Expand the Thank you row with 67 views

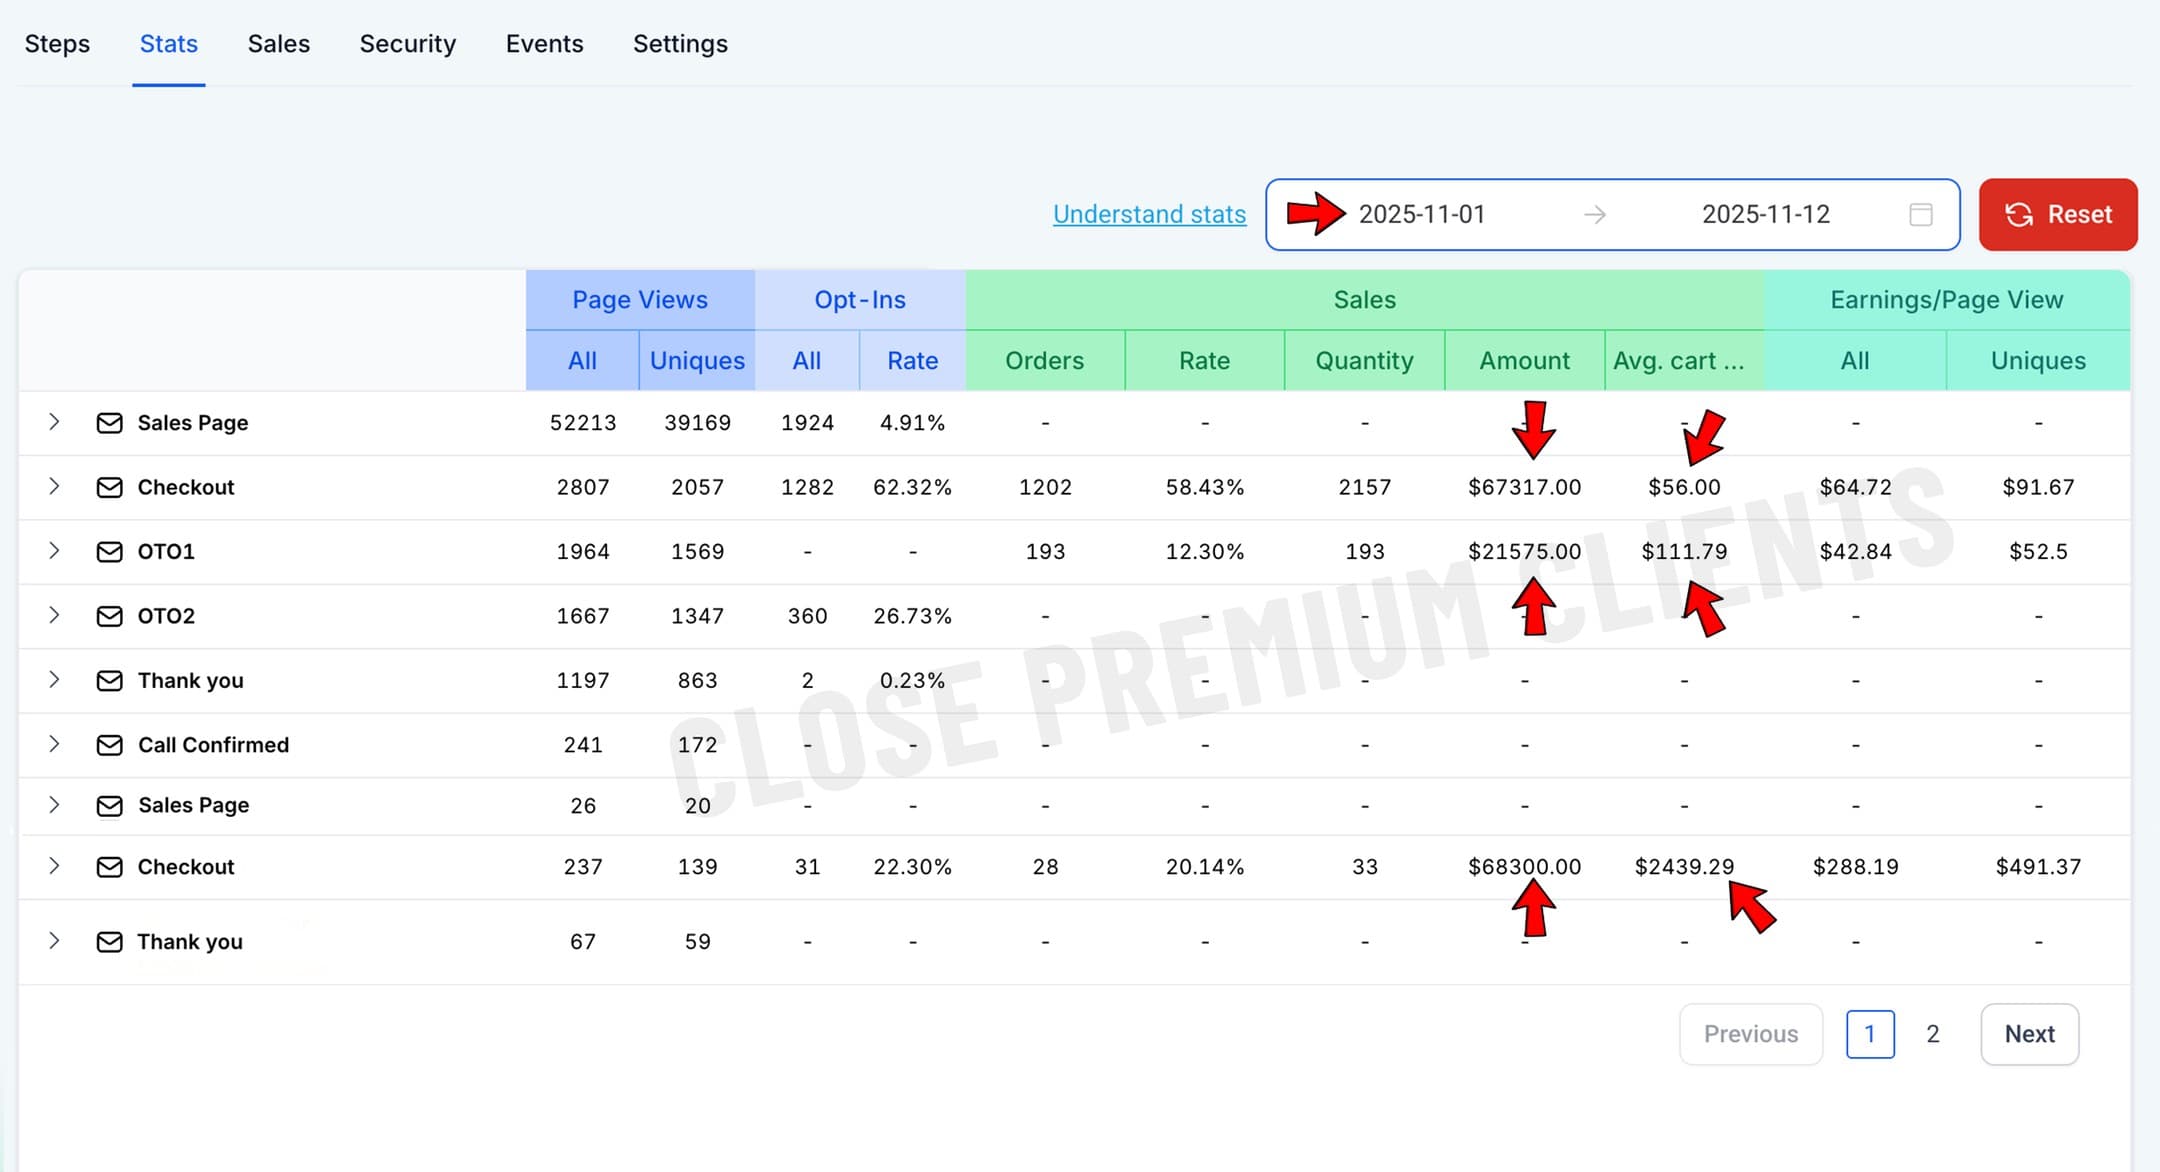click(x=54, y=940)
